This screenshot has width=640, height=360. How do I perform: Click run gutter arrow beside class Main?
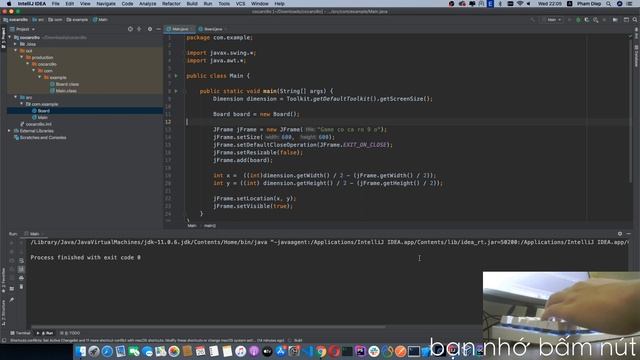(x=176, y=76)
